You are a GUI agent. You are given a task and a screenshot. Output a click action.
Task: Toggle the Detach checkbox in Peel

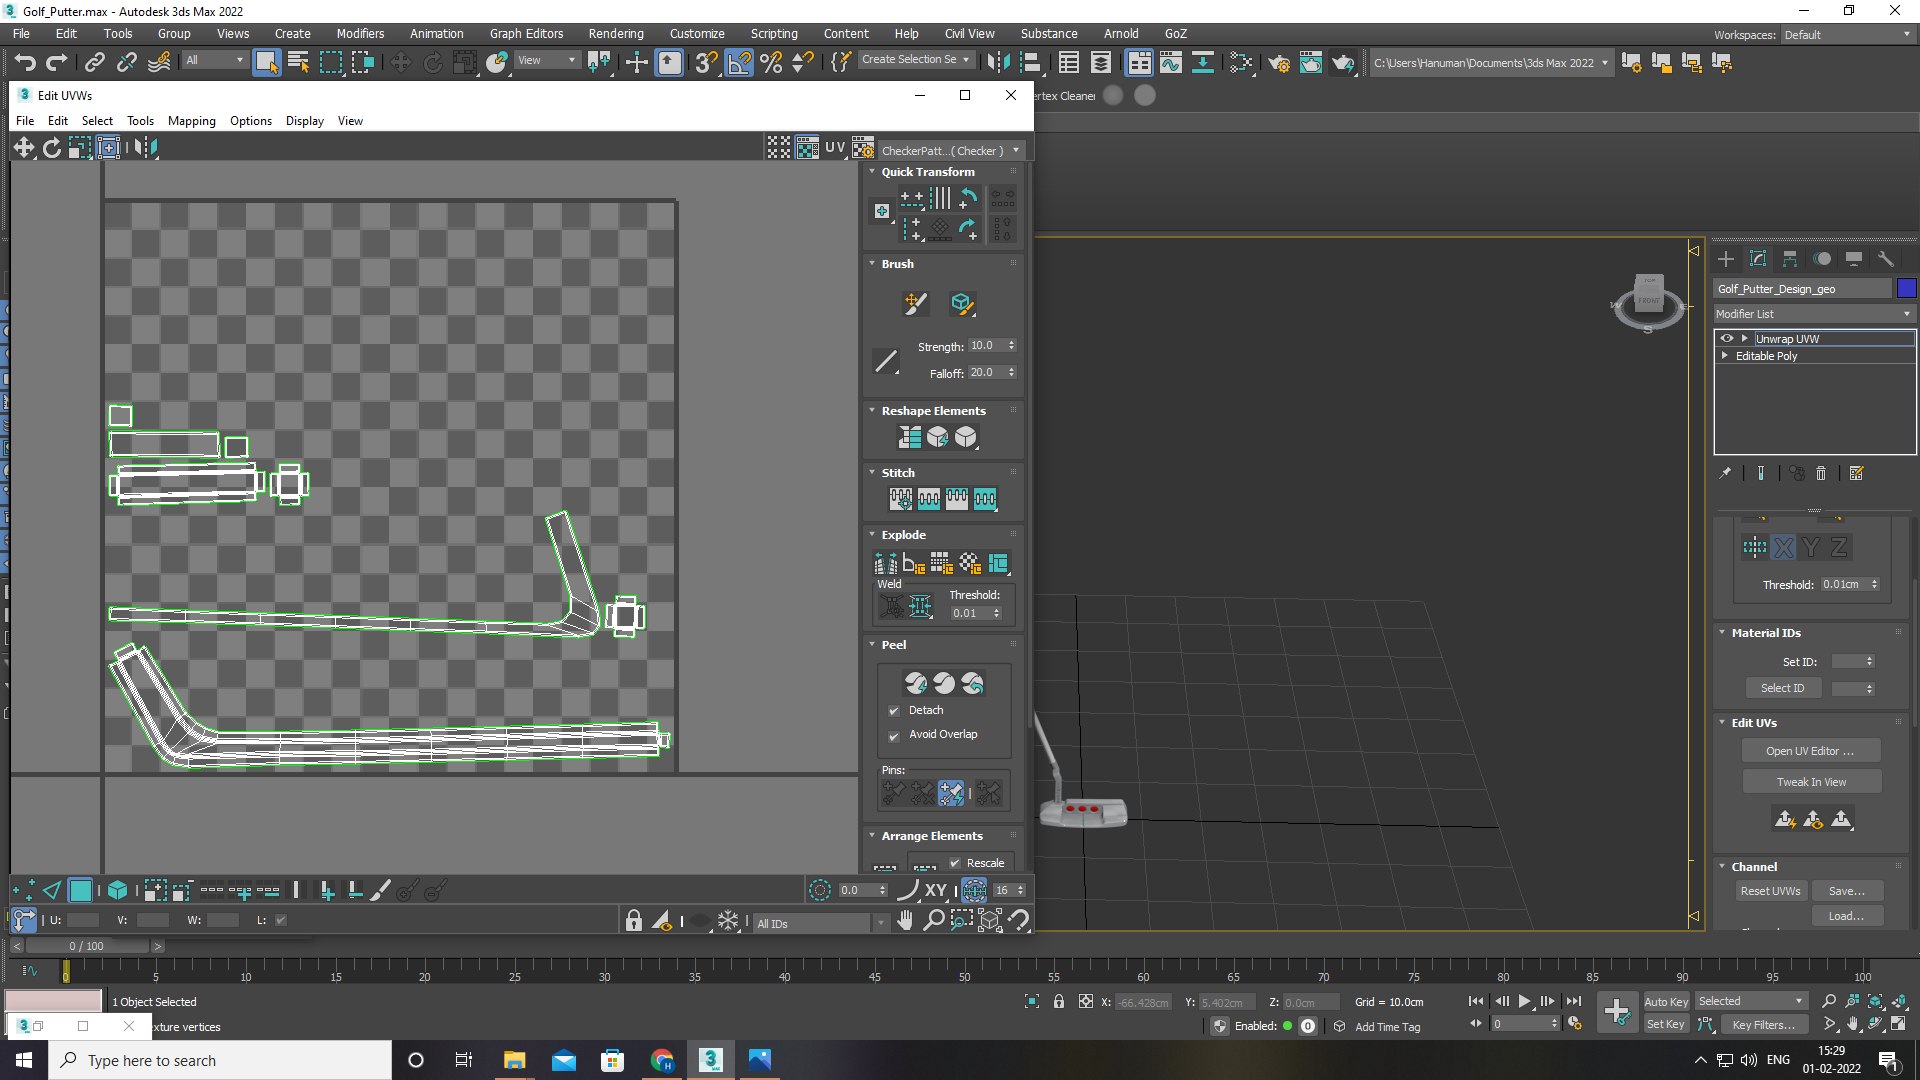pos(894,711)
